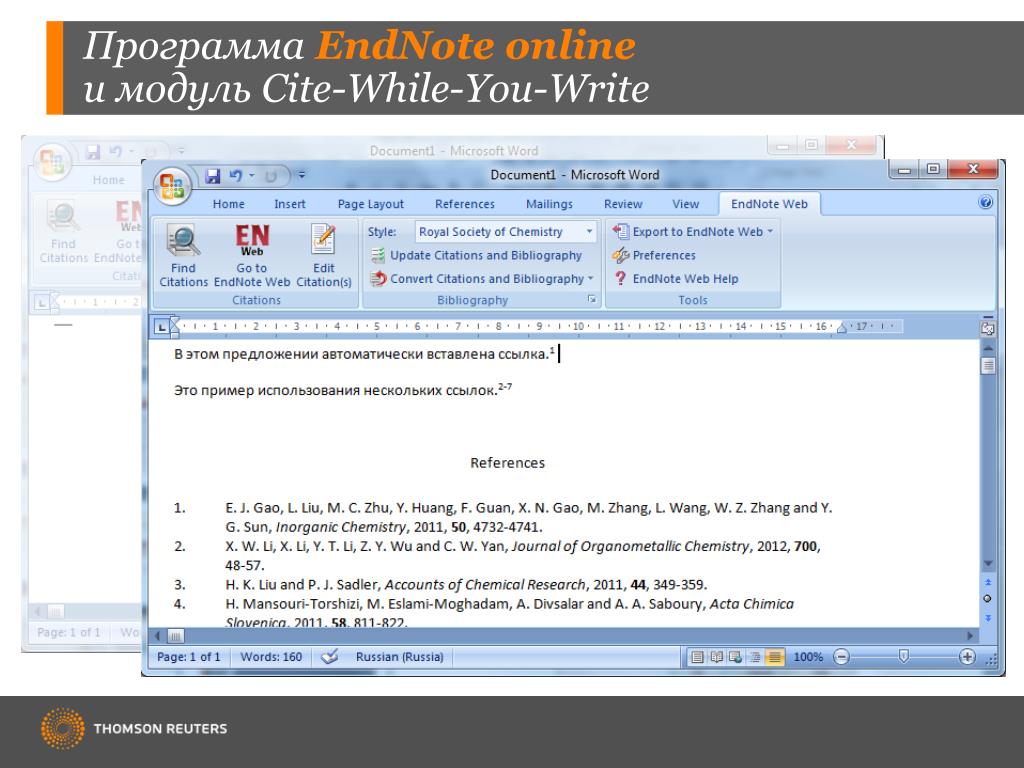Click Words: 160 in status bar
The image size is (1024, 768).
(x=271, y=657)
